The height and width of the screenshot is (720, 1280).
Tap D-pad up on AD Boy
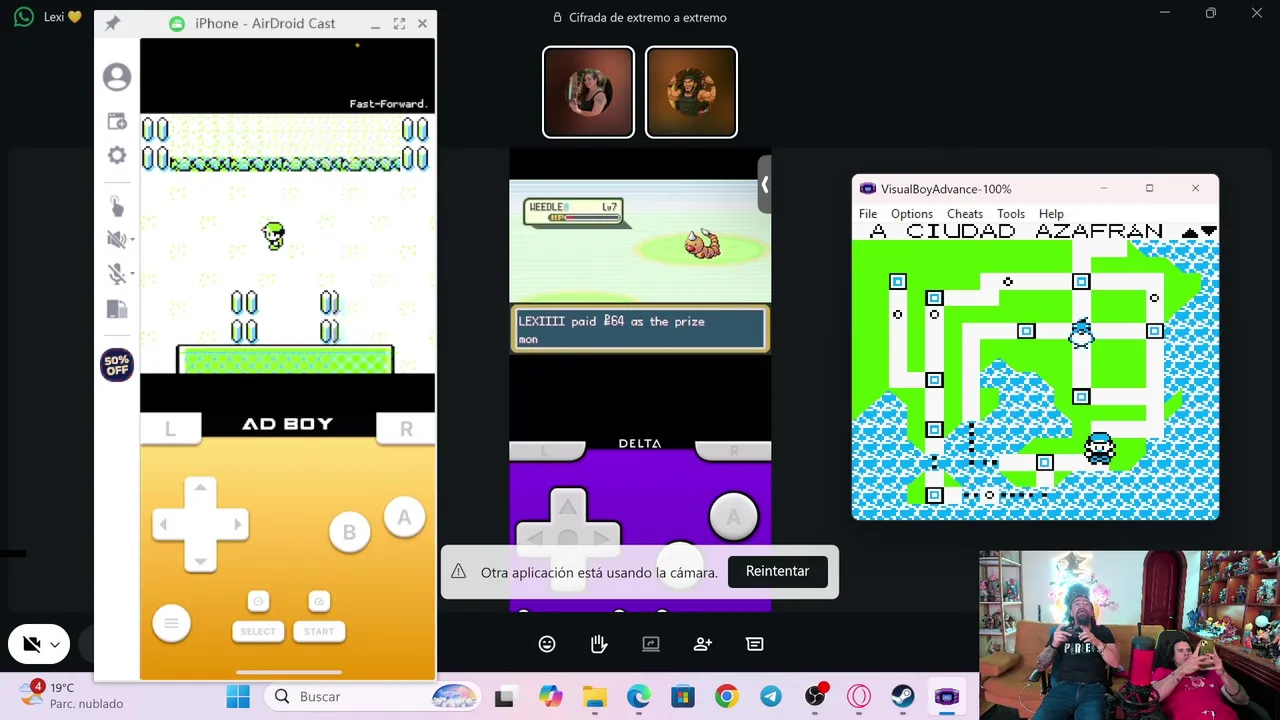point(200,488)
